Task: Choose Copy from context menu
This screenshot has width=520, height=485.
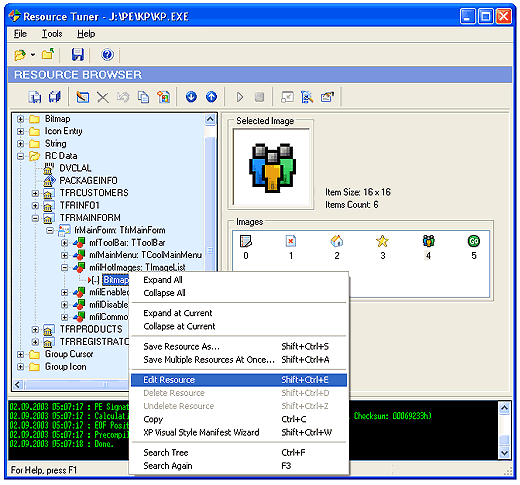Action: click(x=239, y=419)
